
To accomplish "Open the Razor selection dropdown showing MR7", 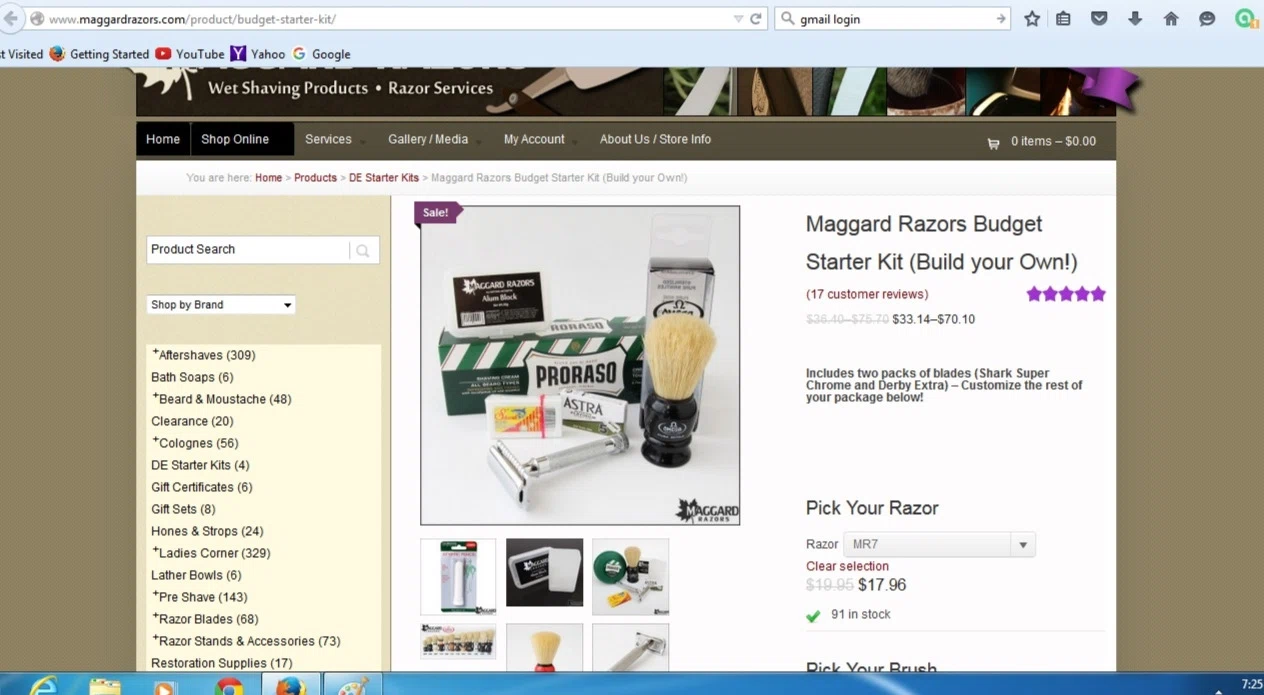I will pos(939,544).
